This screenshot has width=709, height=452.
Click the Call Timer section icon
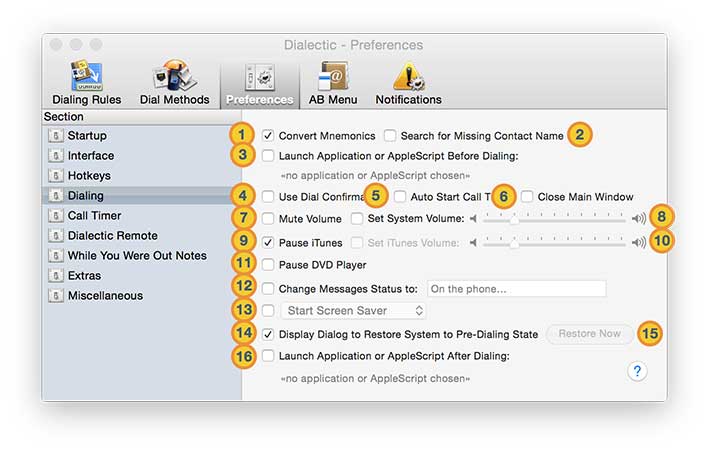coord(56,216)
